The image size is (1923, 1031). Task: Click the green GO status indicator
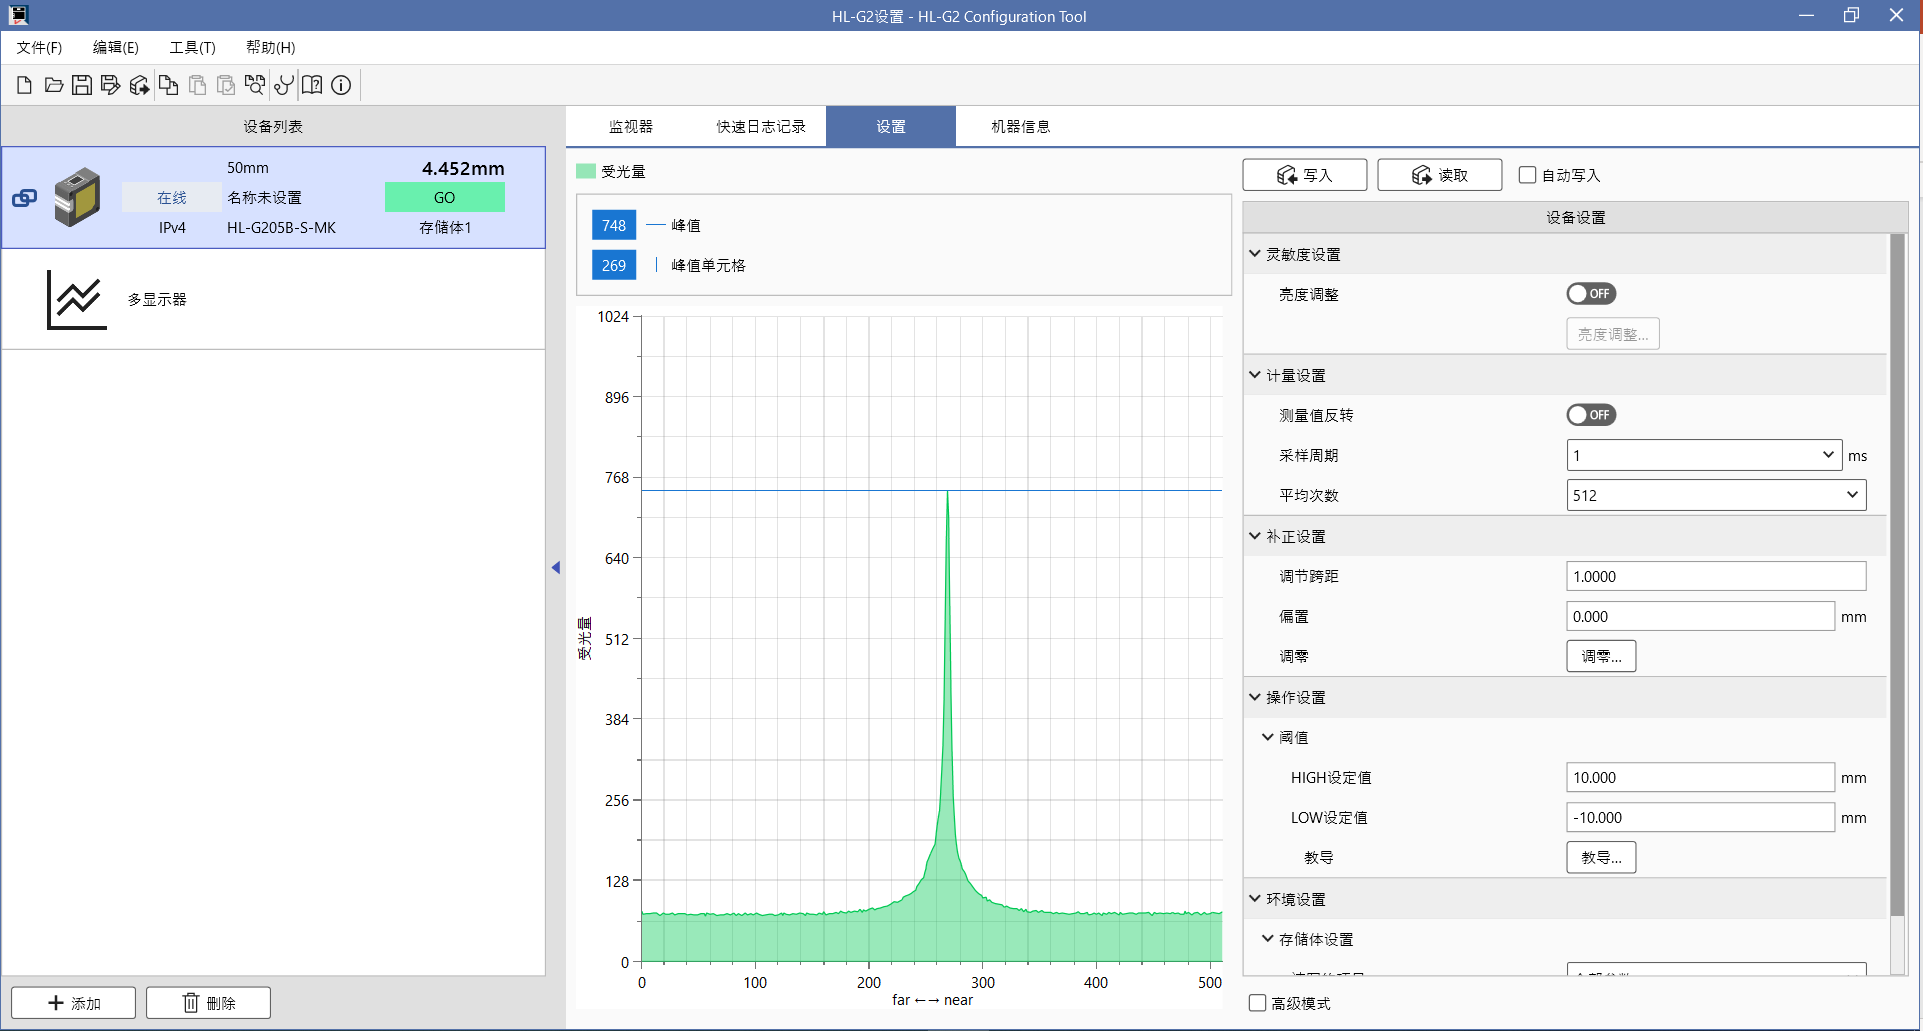445,198
